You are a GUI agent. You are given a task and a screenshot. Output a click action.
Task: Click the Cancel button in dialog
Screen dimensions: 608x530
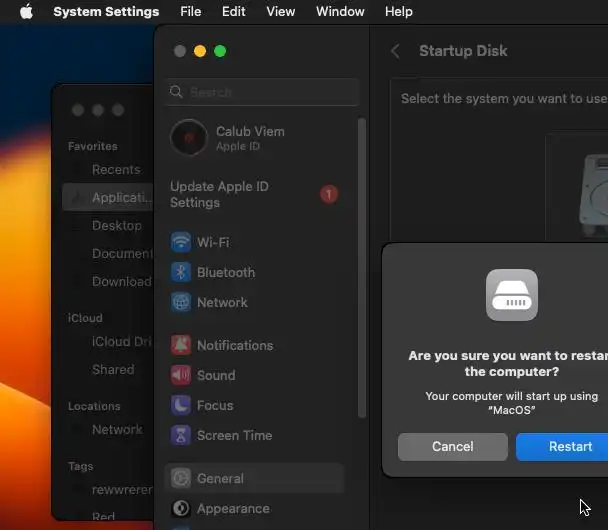(x=453, y=447)
